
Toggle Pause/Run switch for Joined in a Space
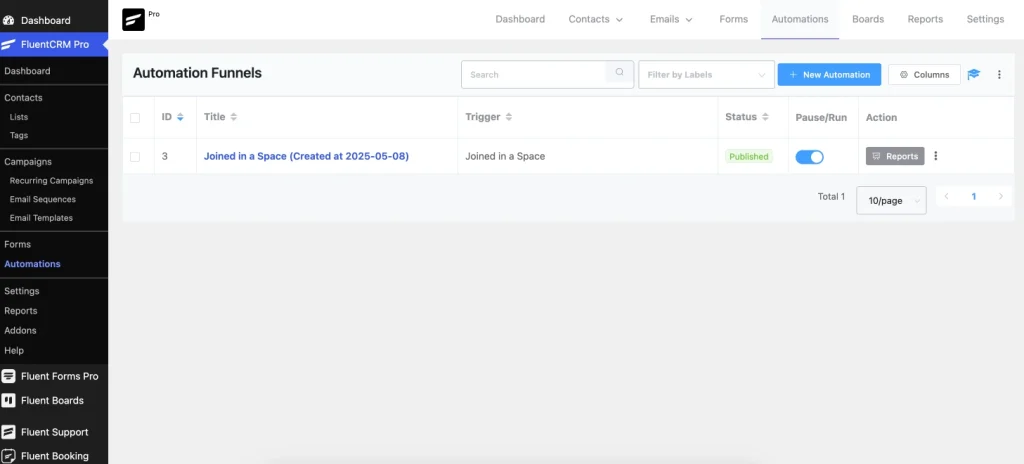[x=809, y=157]
